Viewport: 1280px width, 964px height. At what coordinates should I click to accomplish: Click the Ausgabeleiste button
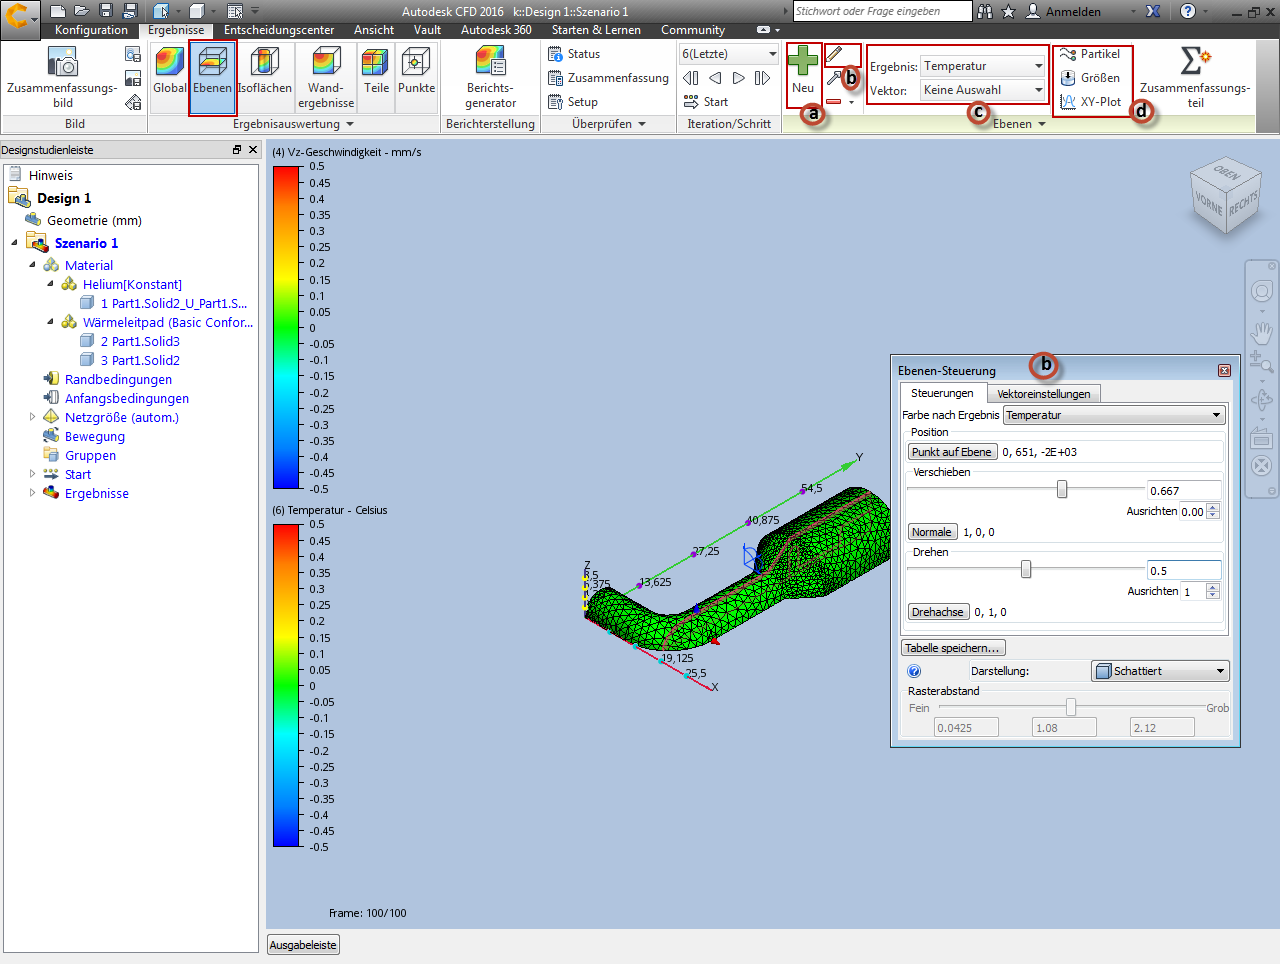point(304,945)
